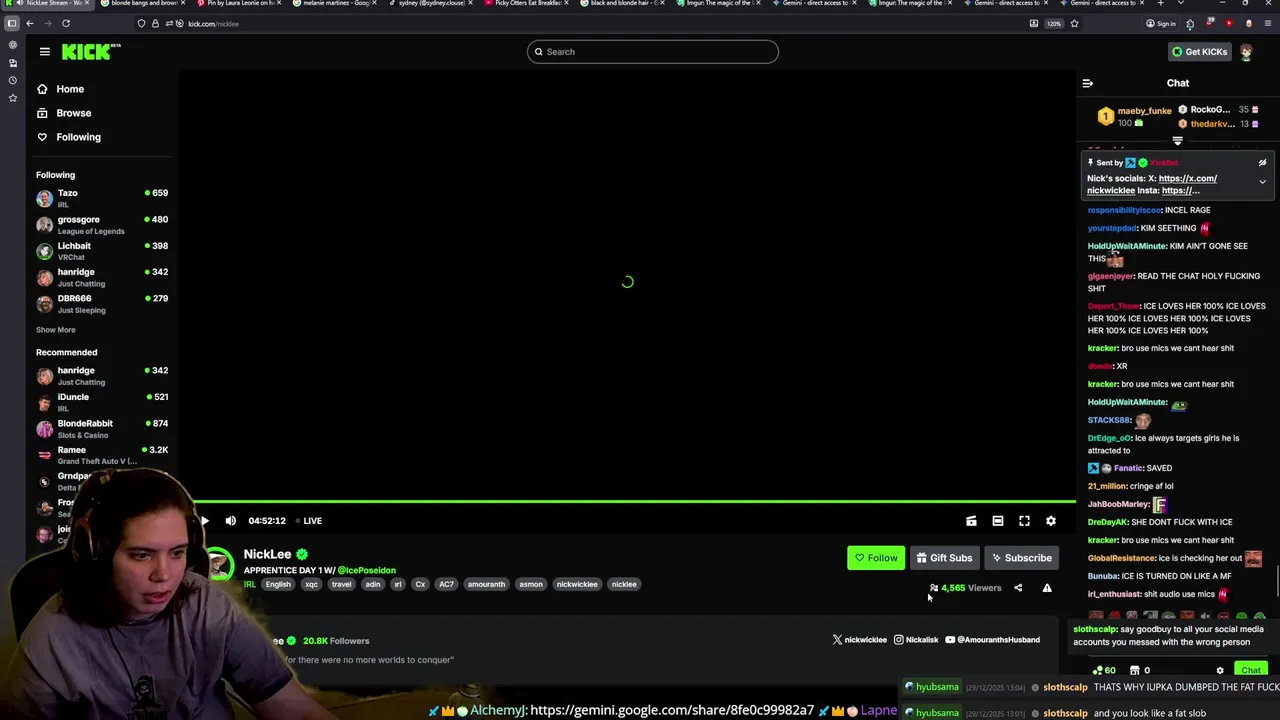Open iDuncle recommended channel

click(102, 402)
